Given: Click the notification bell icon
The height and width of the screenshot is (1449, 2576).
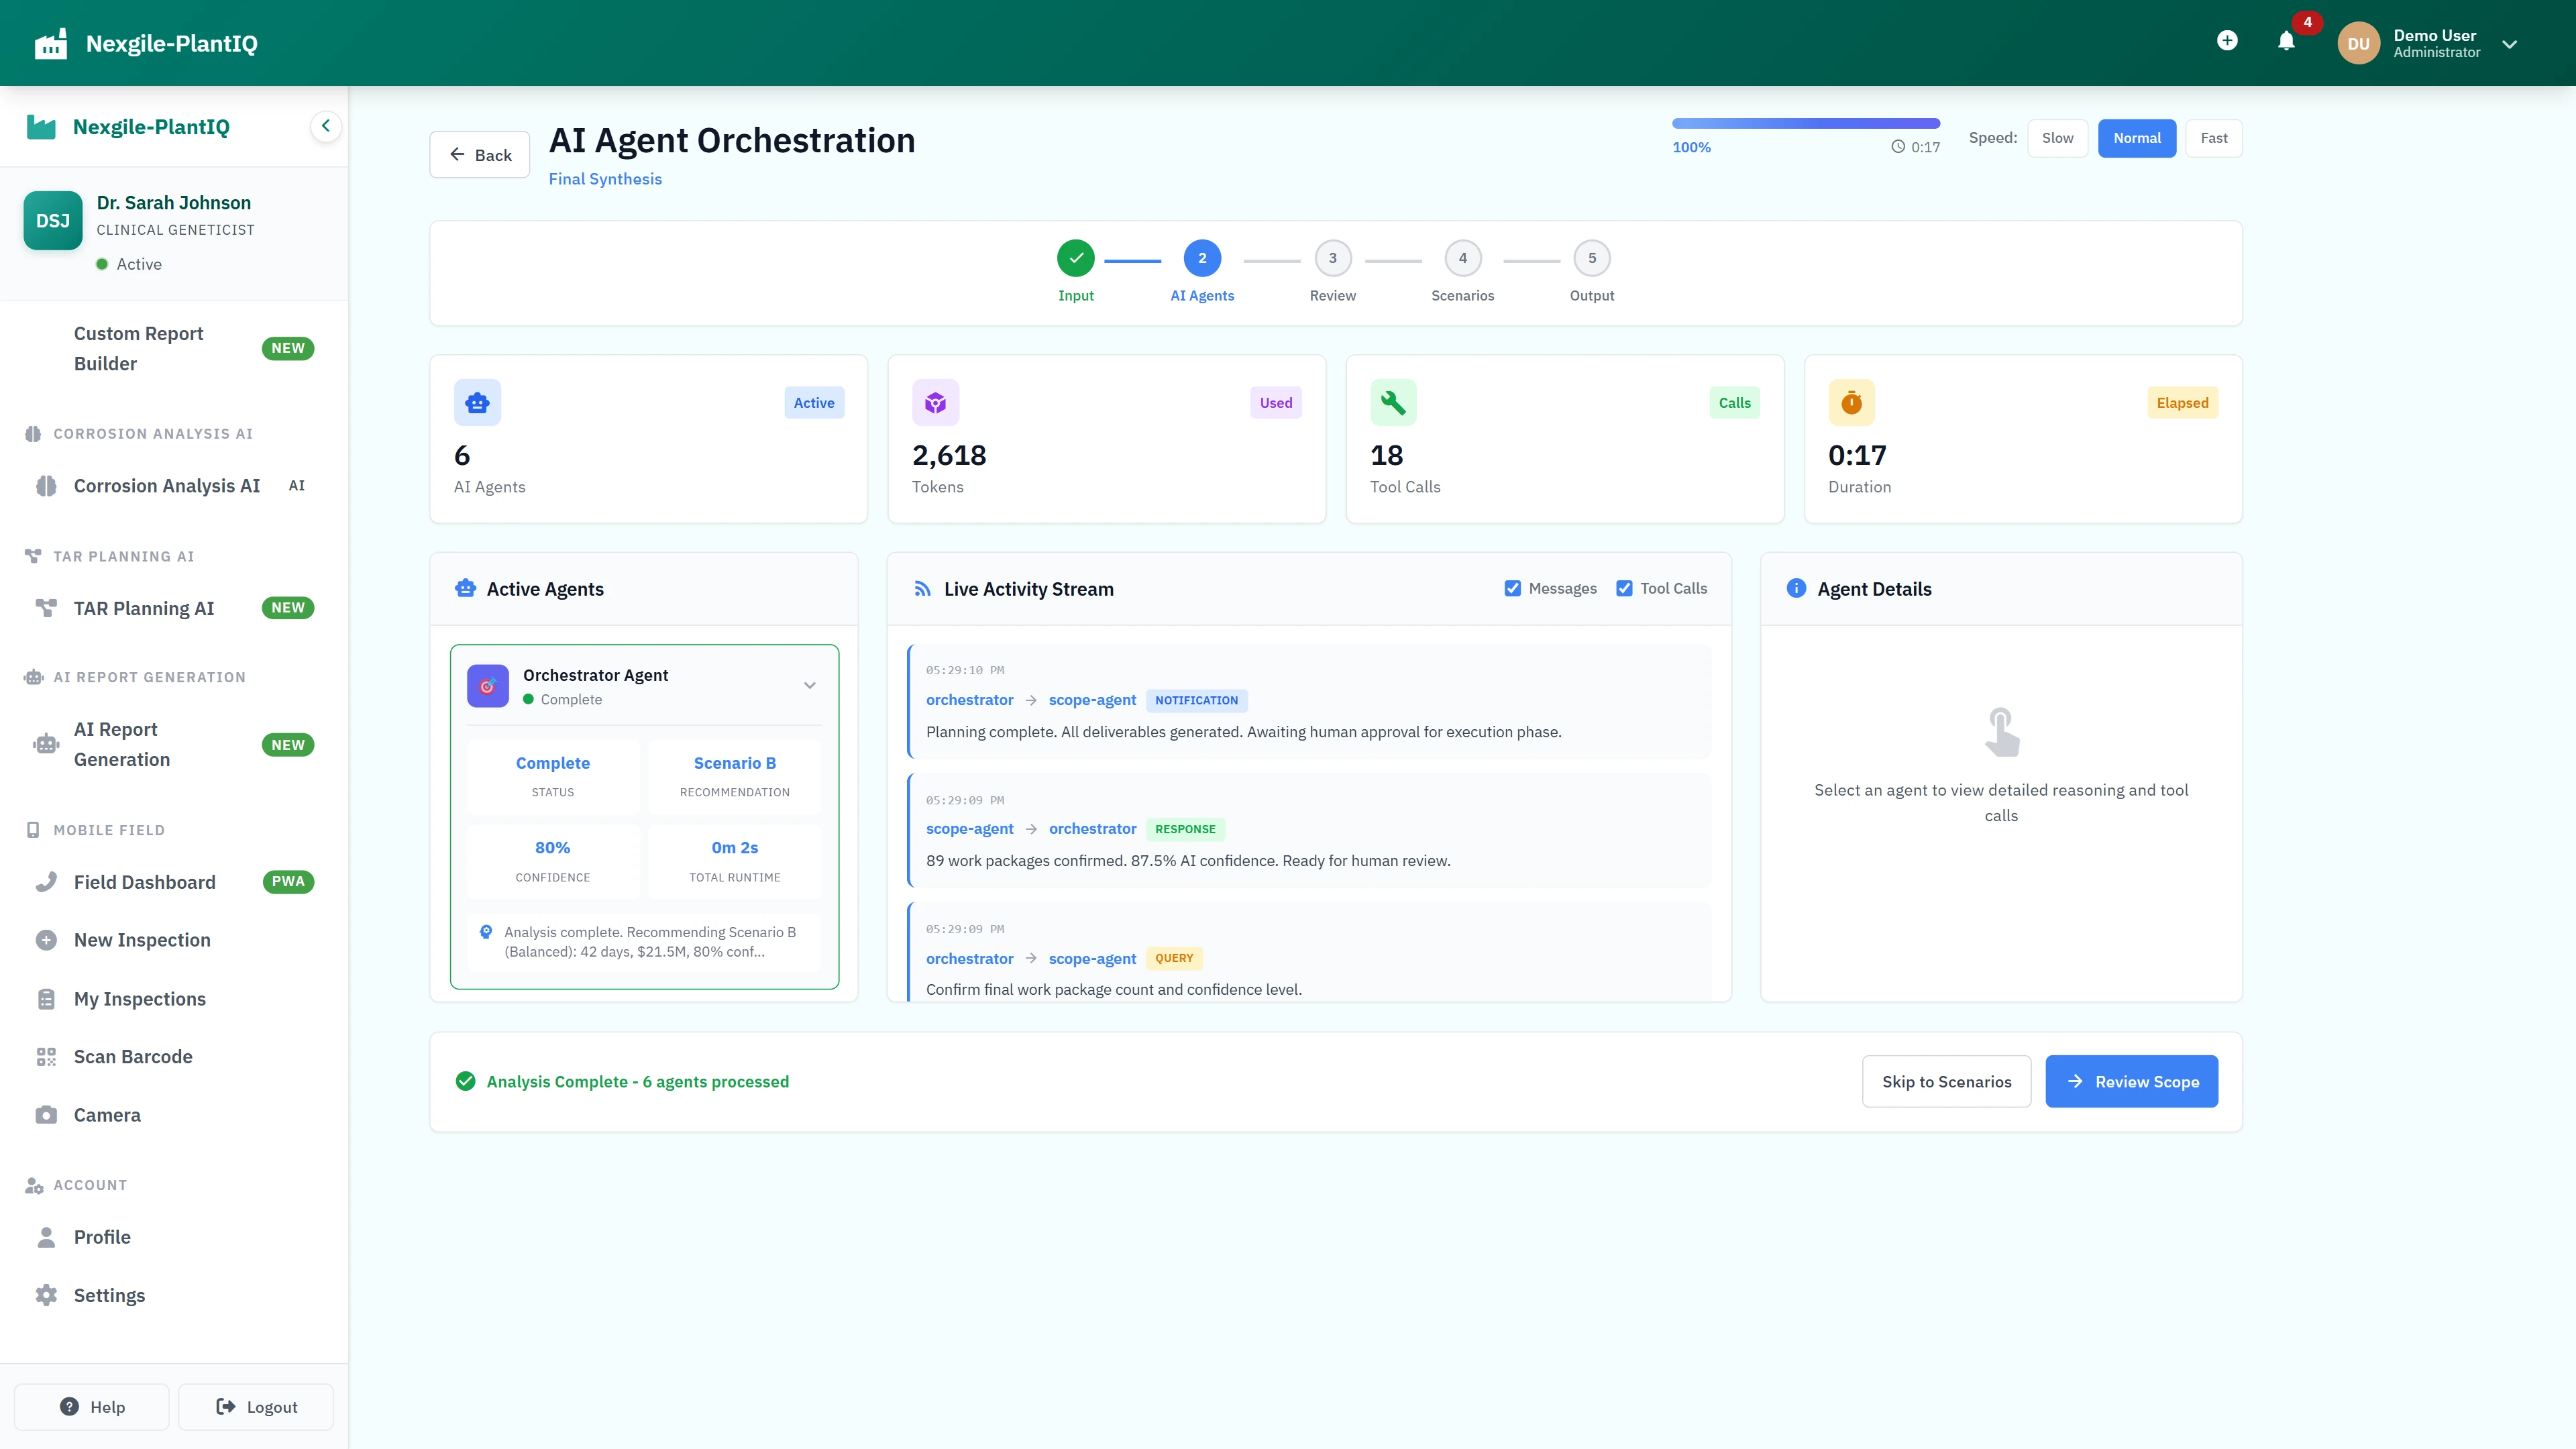Looking at the screenshot, I should (2286, 42).
